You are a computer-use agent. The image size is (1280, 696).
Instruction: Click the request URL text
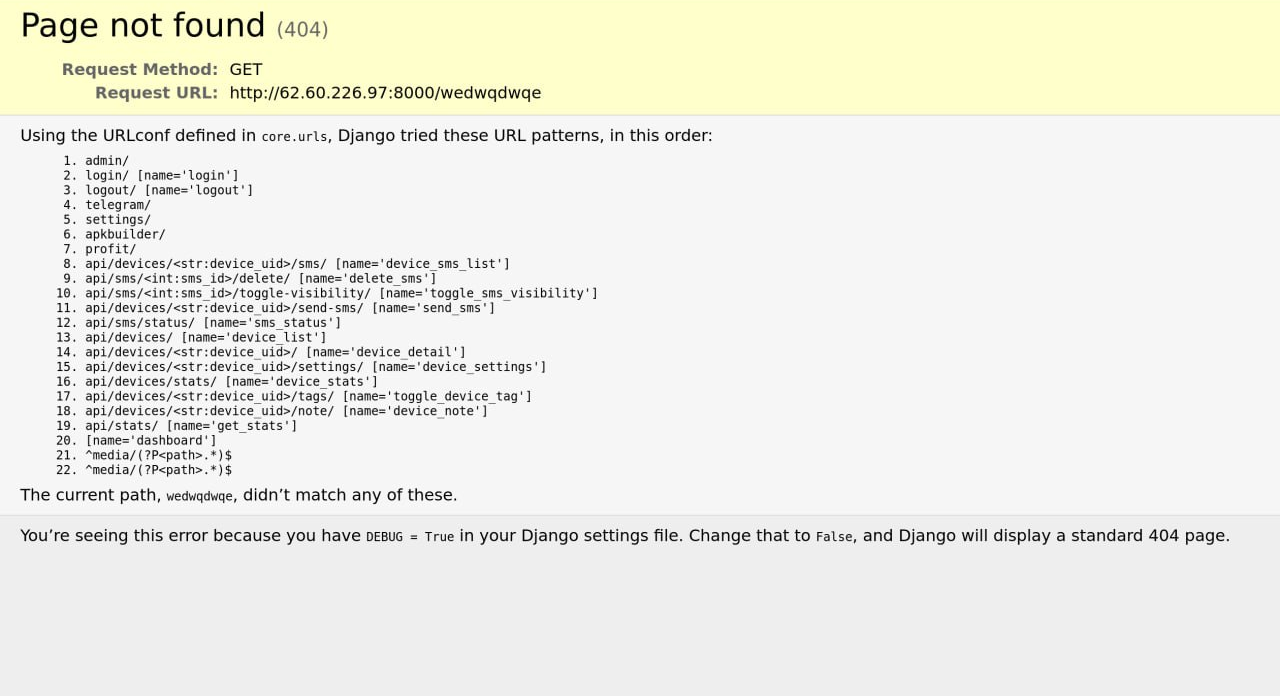tap(385, 93)
